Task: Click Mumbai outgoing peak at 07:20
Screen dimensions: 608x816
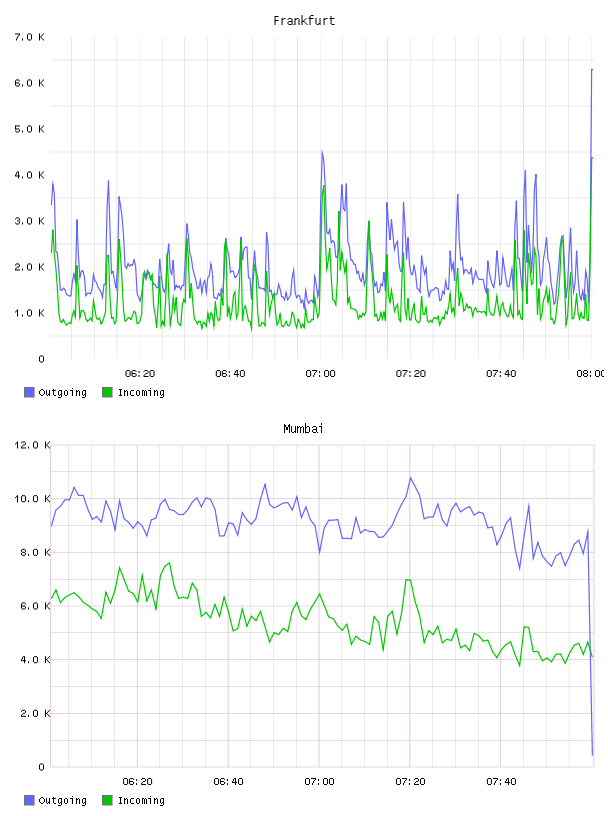Action: (410, 477)
